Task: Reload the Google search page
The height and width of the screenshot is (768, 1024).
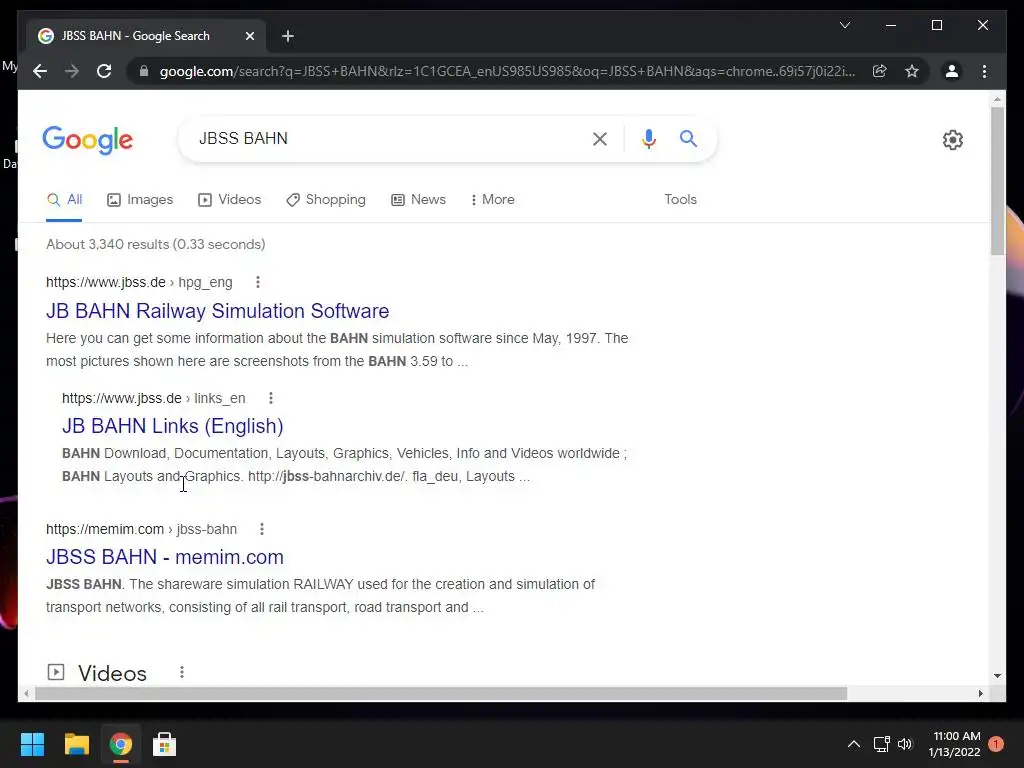Action: [x=104, y=71]
